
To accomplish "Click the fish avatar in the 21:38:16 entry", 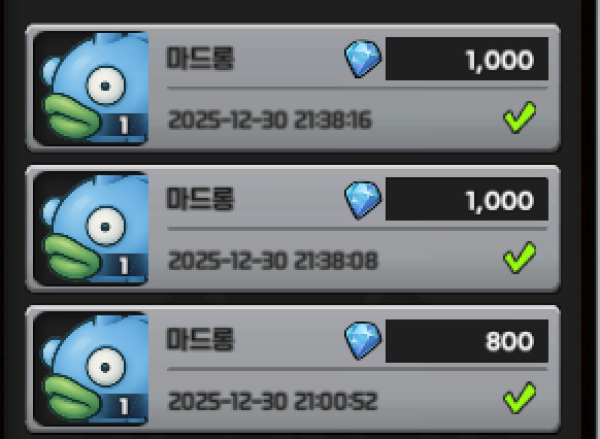I will (91, 88).
